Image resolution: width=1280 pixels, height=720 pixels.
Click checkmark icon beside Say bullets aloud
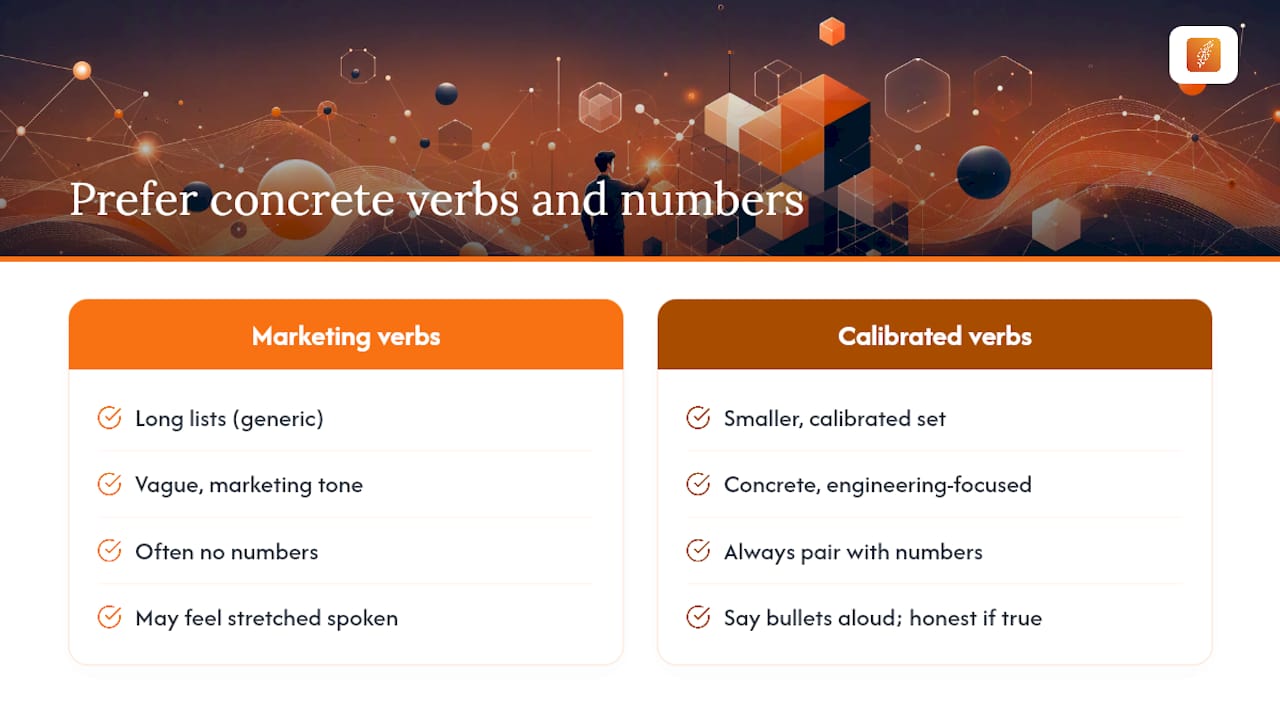pos(698,618)
